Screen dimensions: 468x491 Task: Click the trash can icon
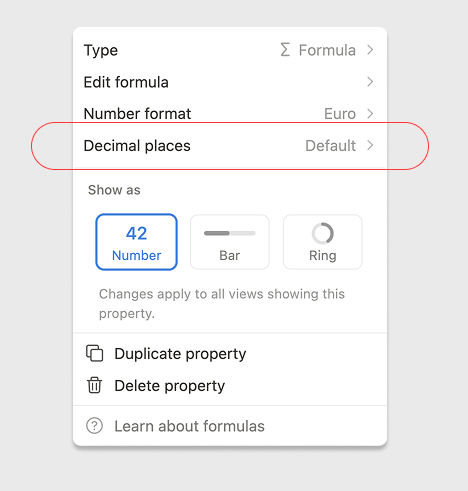tap(94, 385)
